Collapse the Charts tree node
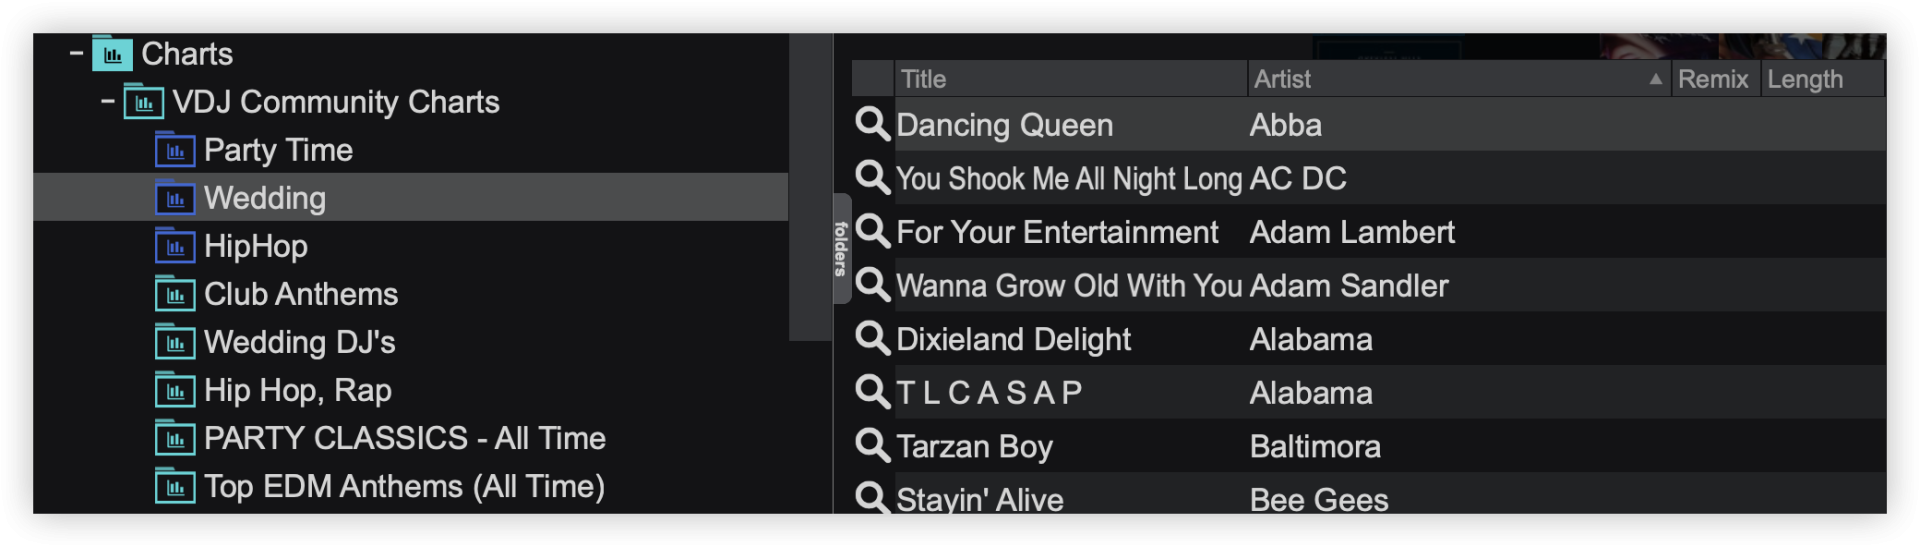 coord(76,54)
